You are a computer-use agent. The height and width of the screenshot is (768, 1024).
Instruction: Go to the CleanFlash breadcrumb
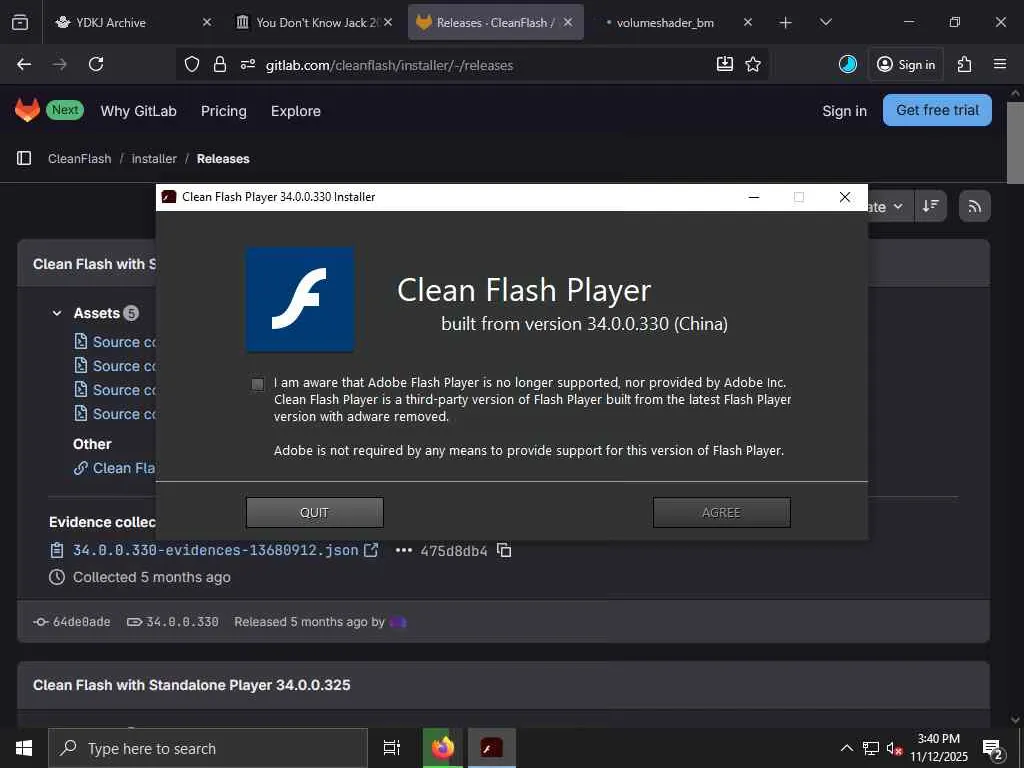[x=80, y=159]
